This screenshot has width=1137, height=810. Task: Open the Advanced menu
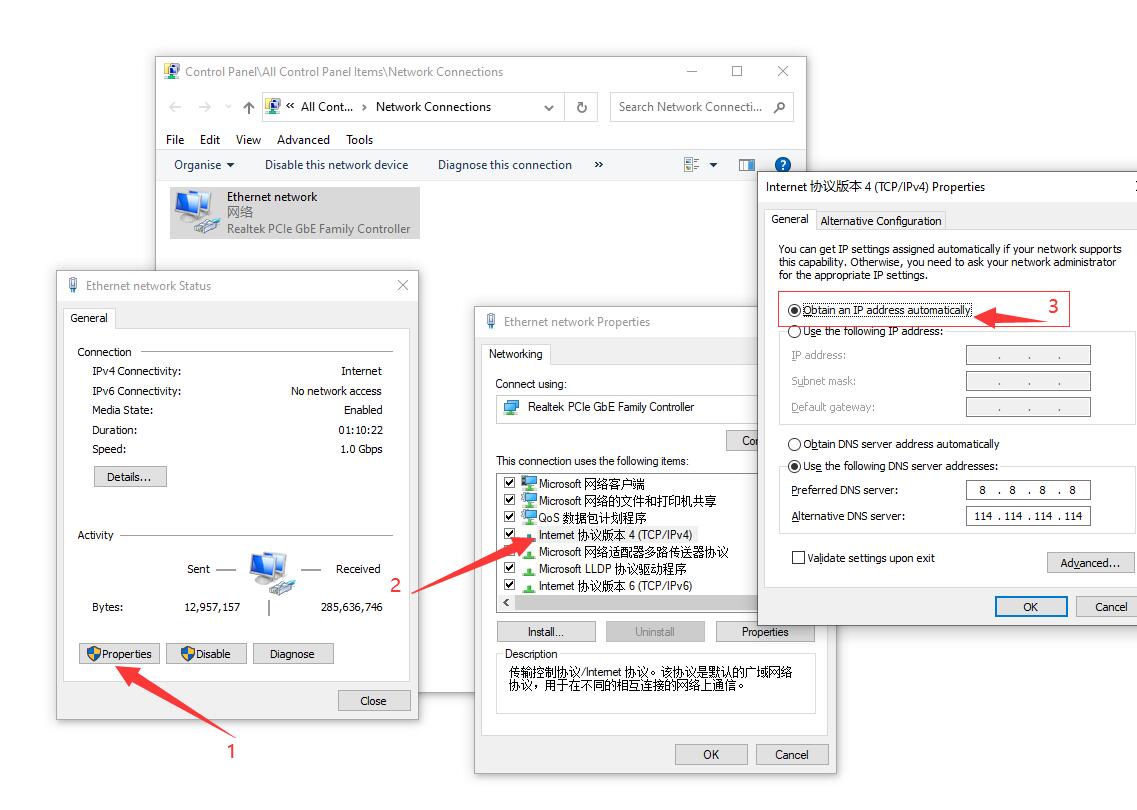[303, 140]
